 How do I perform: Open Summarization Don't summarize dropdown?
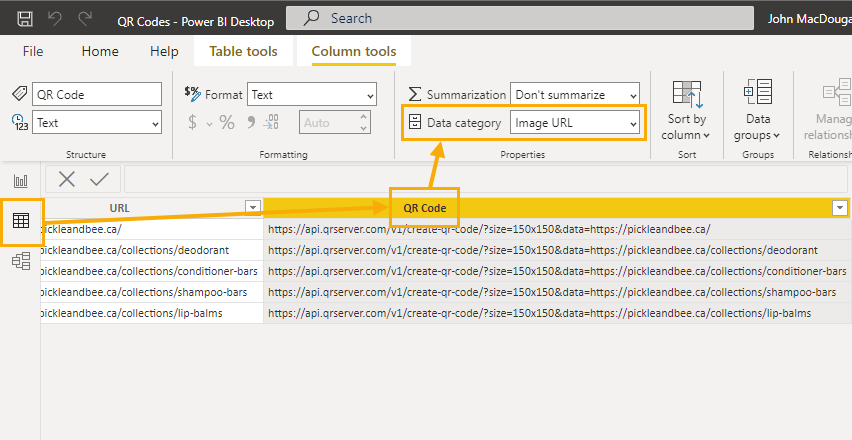(x=575, y=95)
